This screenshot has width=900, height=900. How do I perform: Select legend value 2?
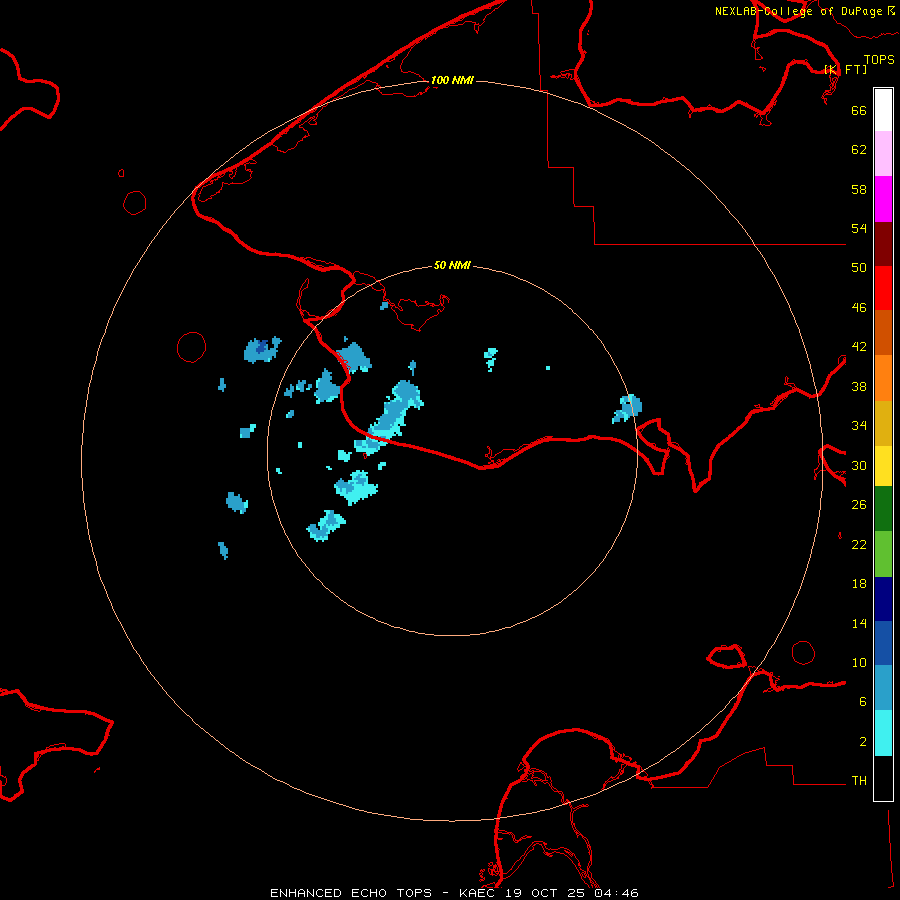point(863,742)
